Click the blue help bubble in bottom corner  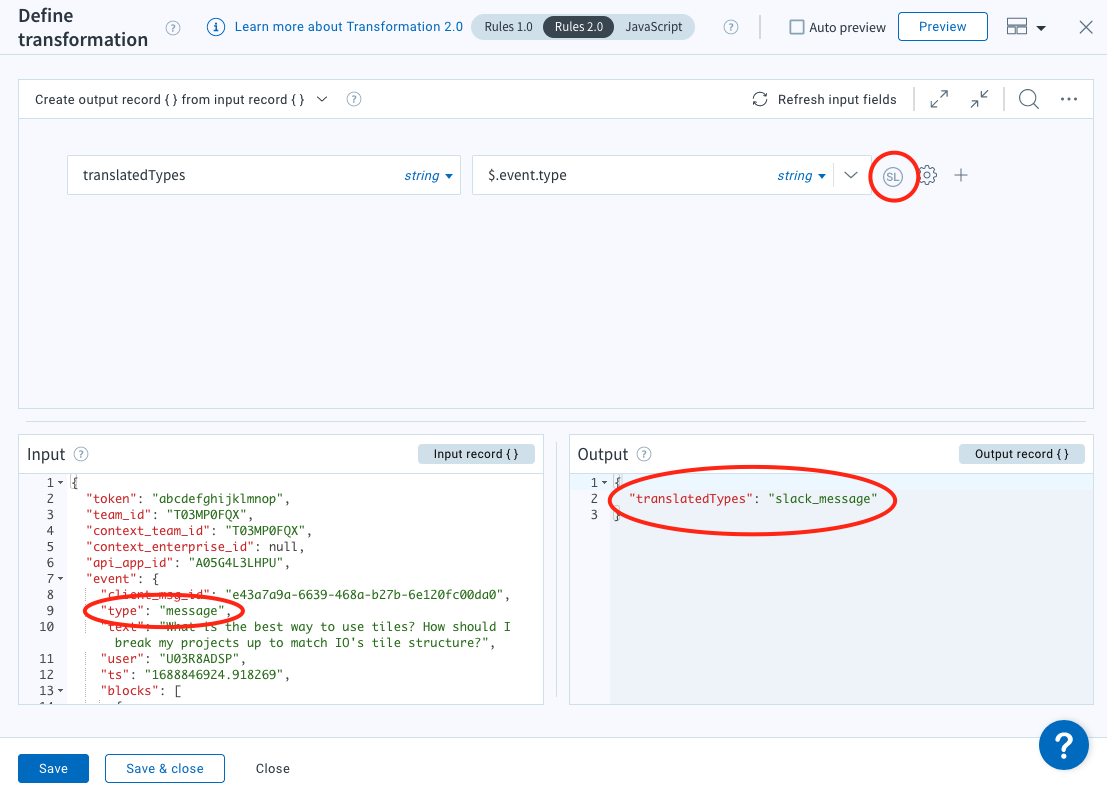point(1063,744)
